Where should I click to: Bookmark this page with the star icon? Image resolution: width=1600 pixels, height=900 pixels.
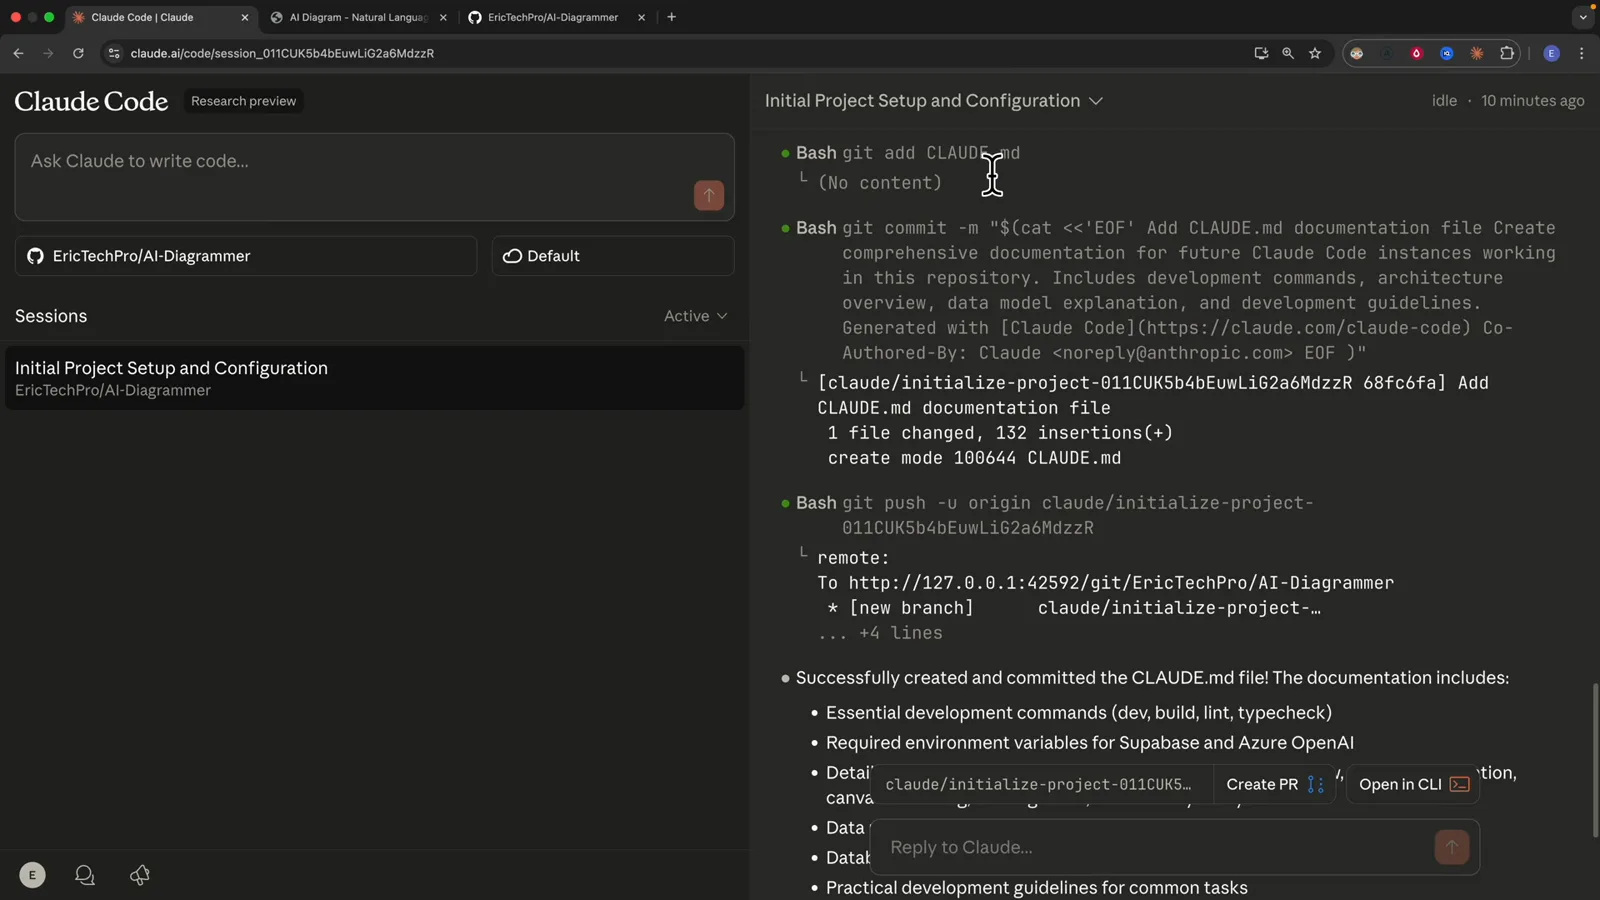point(1315,53)
